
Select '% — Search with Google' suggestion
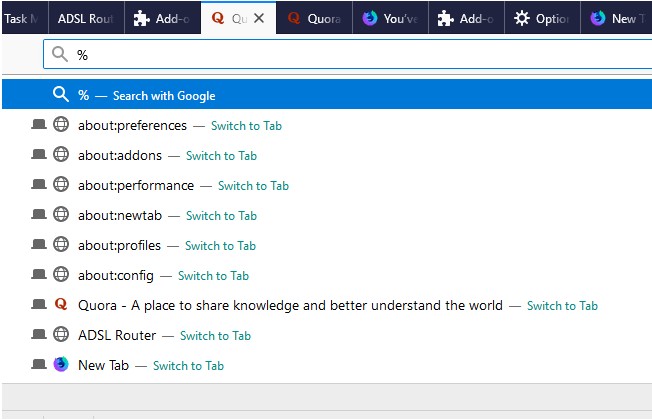(x=146, y=95)
